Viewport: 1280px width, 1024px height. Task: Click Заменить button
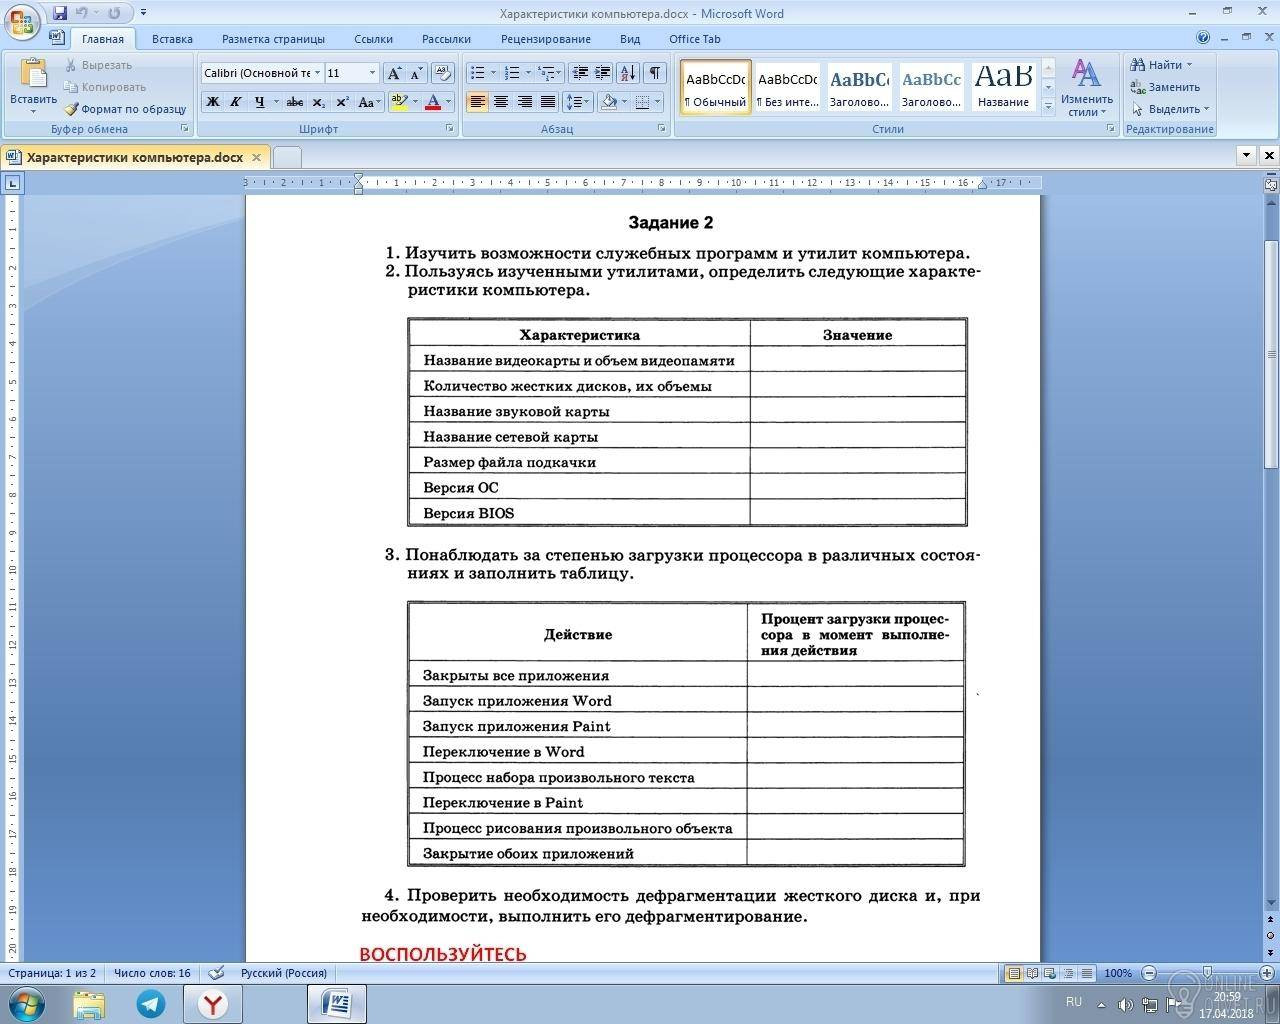point(1165,87)
